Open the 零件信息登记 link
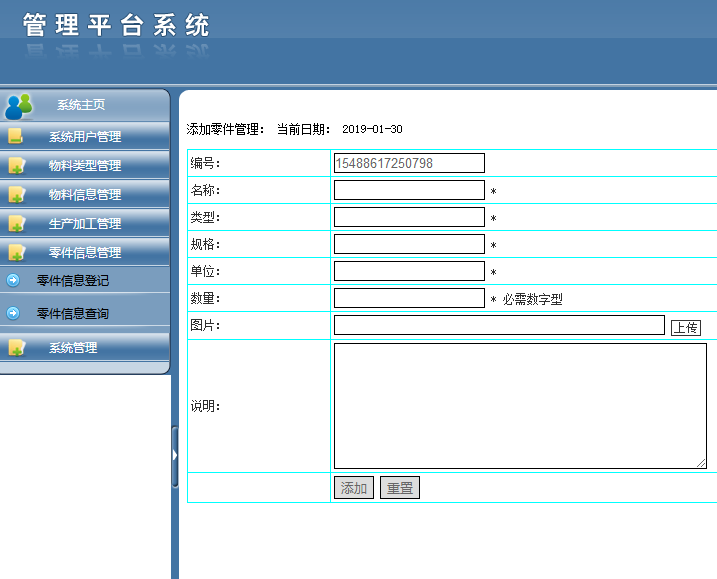 [73, 280]
